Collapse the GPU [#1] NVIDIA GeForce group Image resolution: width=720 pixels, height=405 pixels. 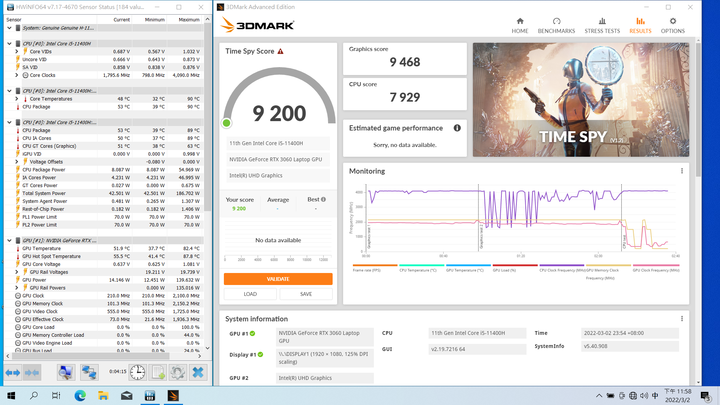(x=9, y=240)
